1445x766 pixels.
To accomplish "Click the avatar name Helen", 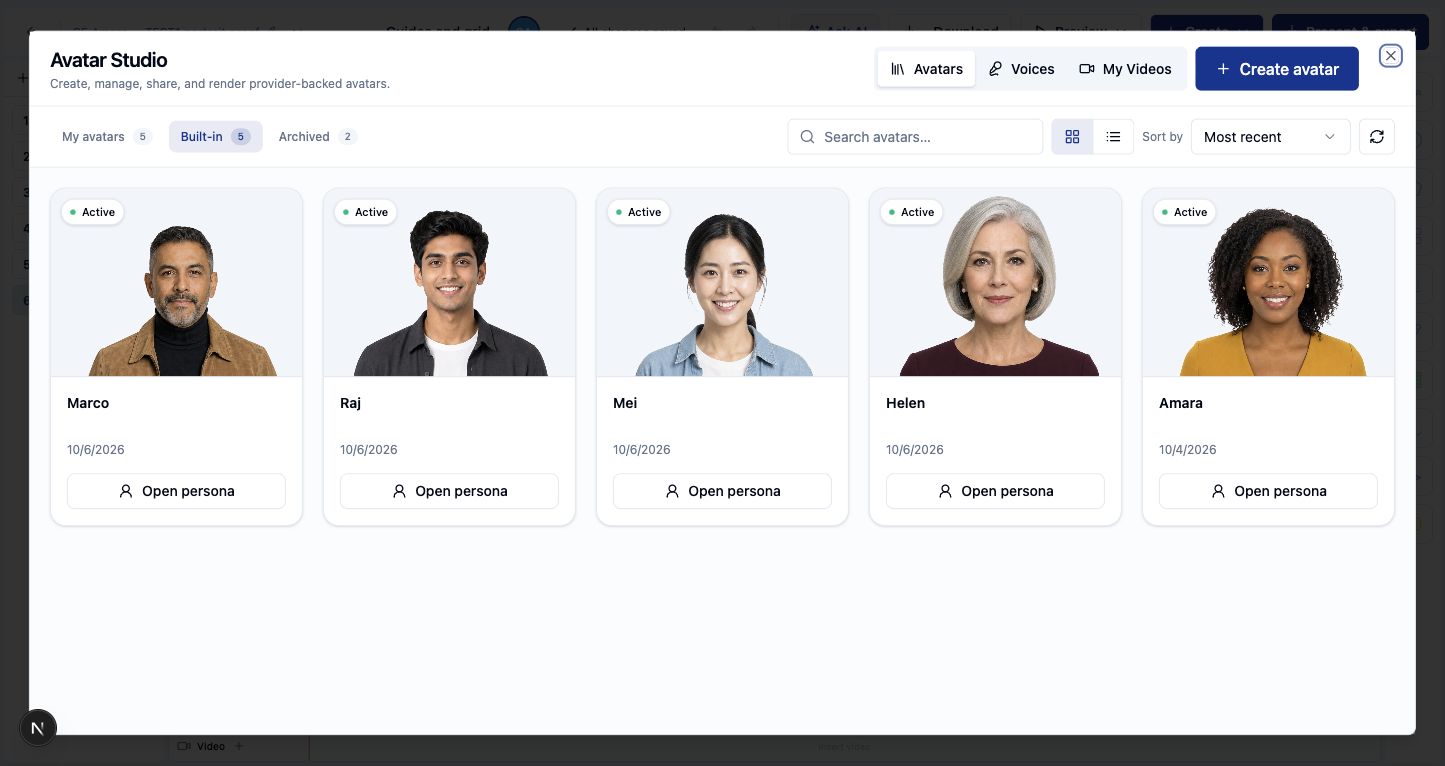I will pyautogui.click(x=906, y=403).
